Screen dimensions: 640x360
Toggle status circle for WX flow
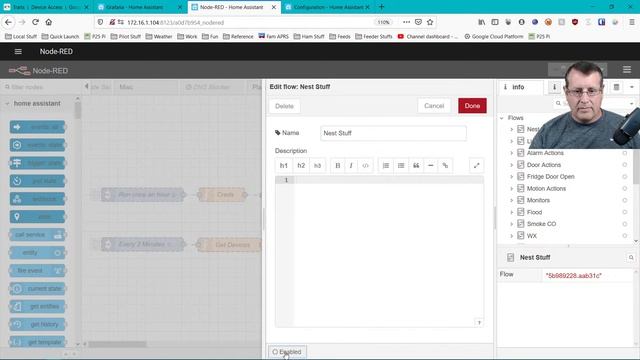(x=624, y=236)
